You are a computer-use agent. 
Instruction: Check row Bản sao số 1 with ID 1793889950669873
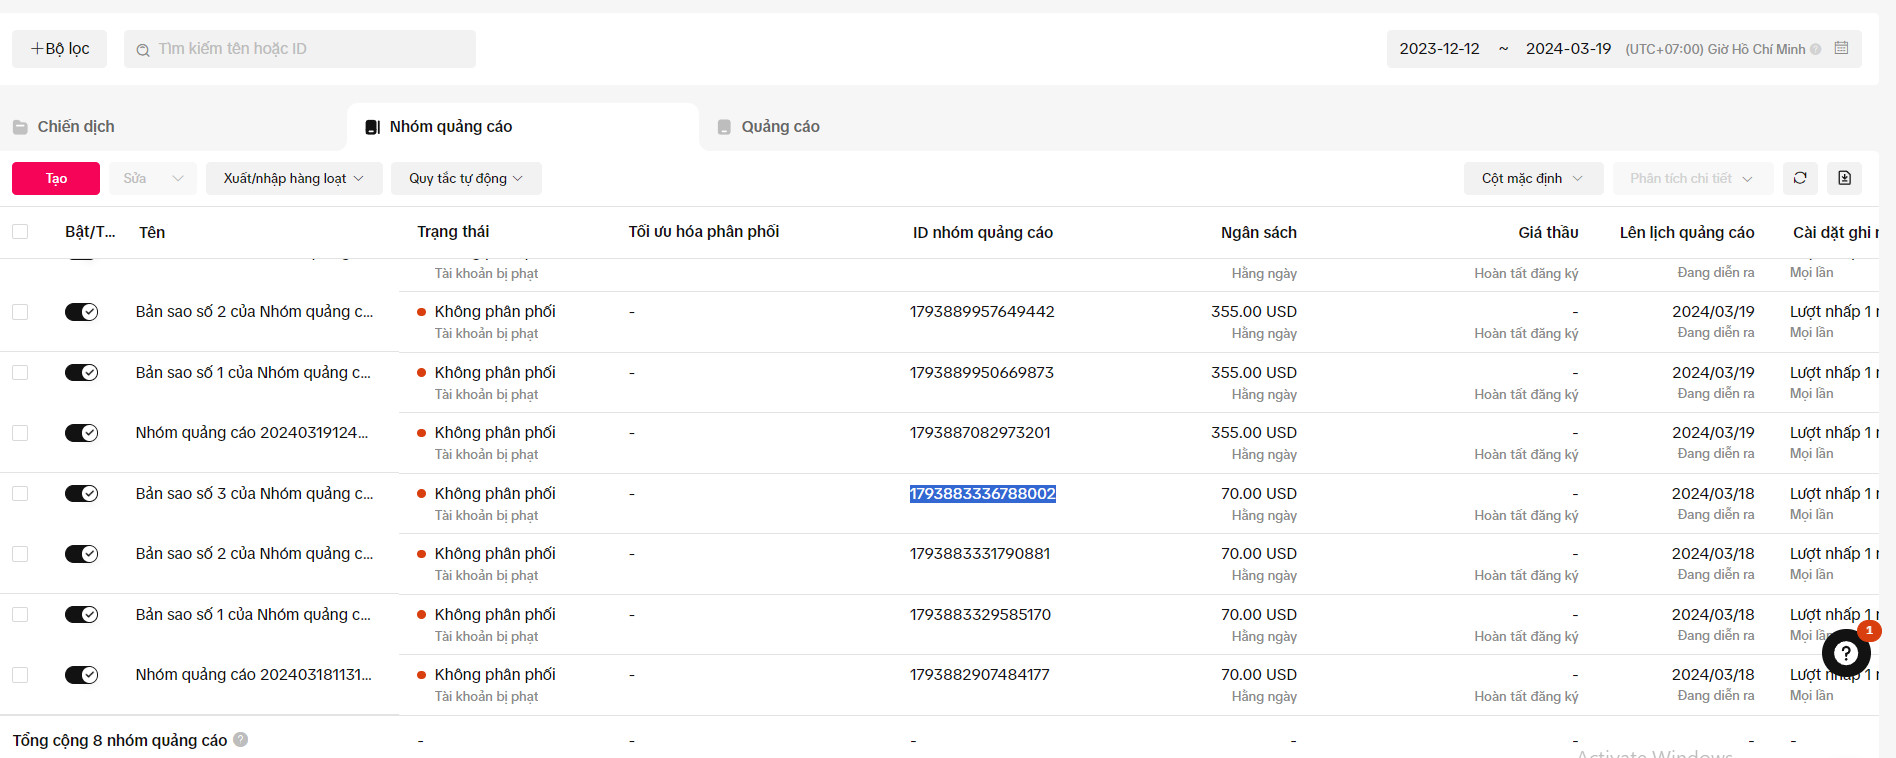coord(20,372)
